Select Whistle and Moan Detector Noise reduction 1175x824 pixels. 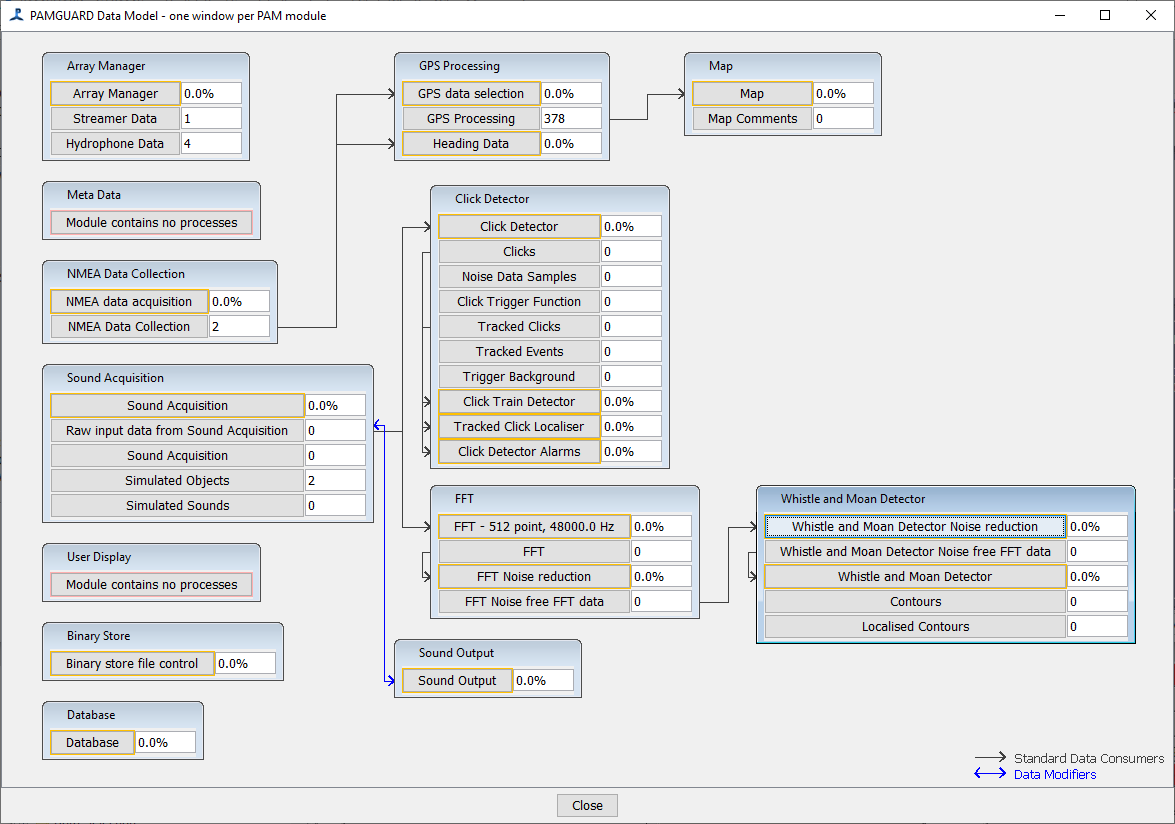pos(915,527)
